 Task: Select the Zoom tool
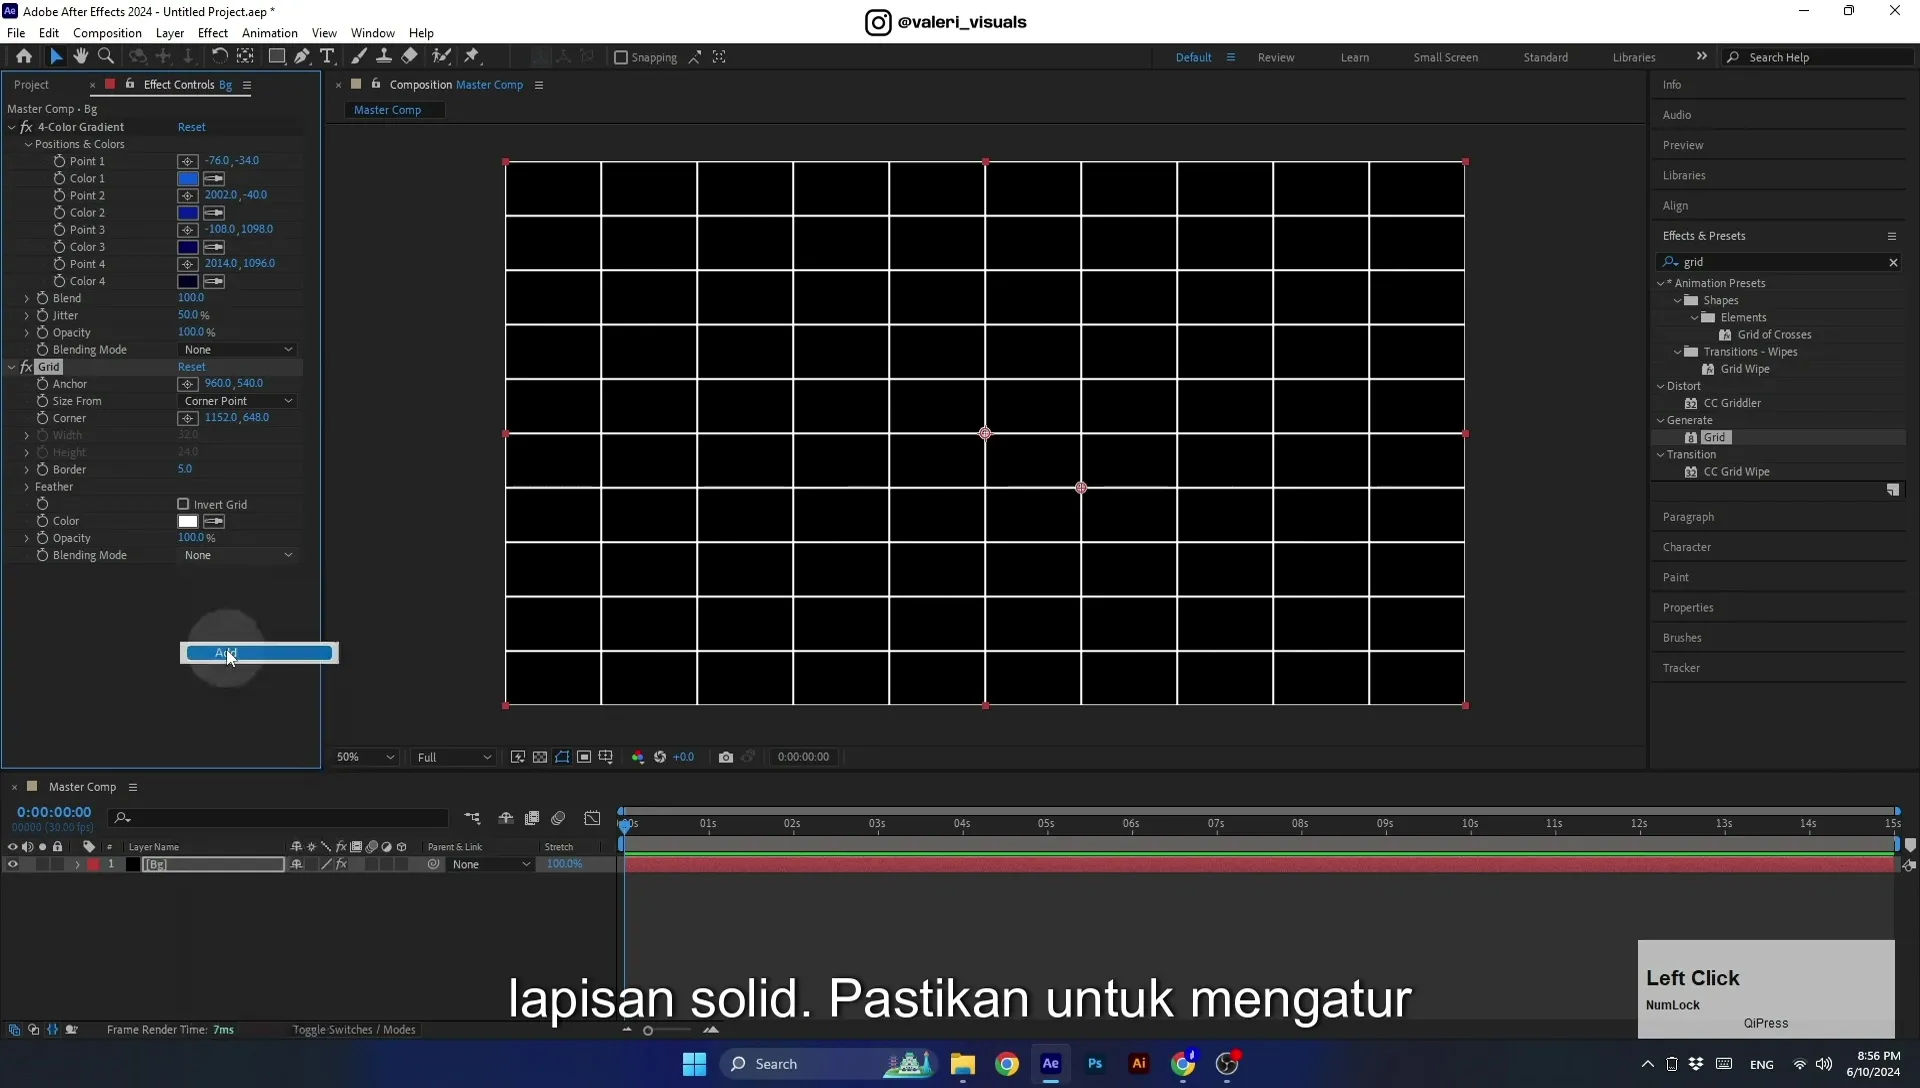(x=106, y=57)
